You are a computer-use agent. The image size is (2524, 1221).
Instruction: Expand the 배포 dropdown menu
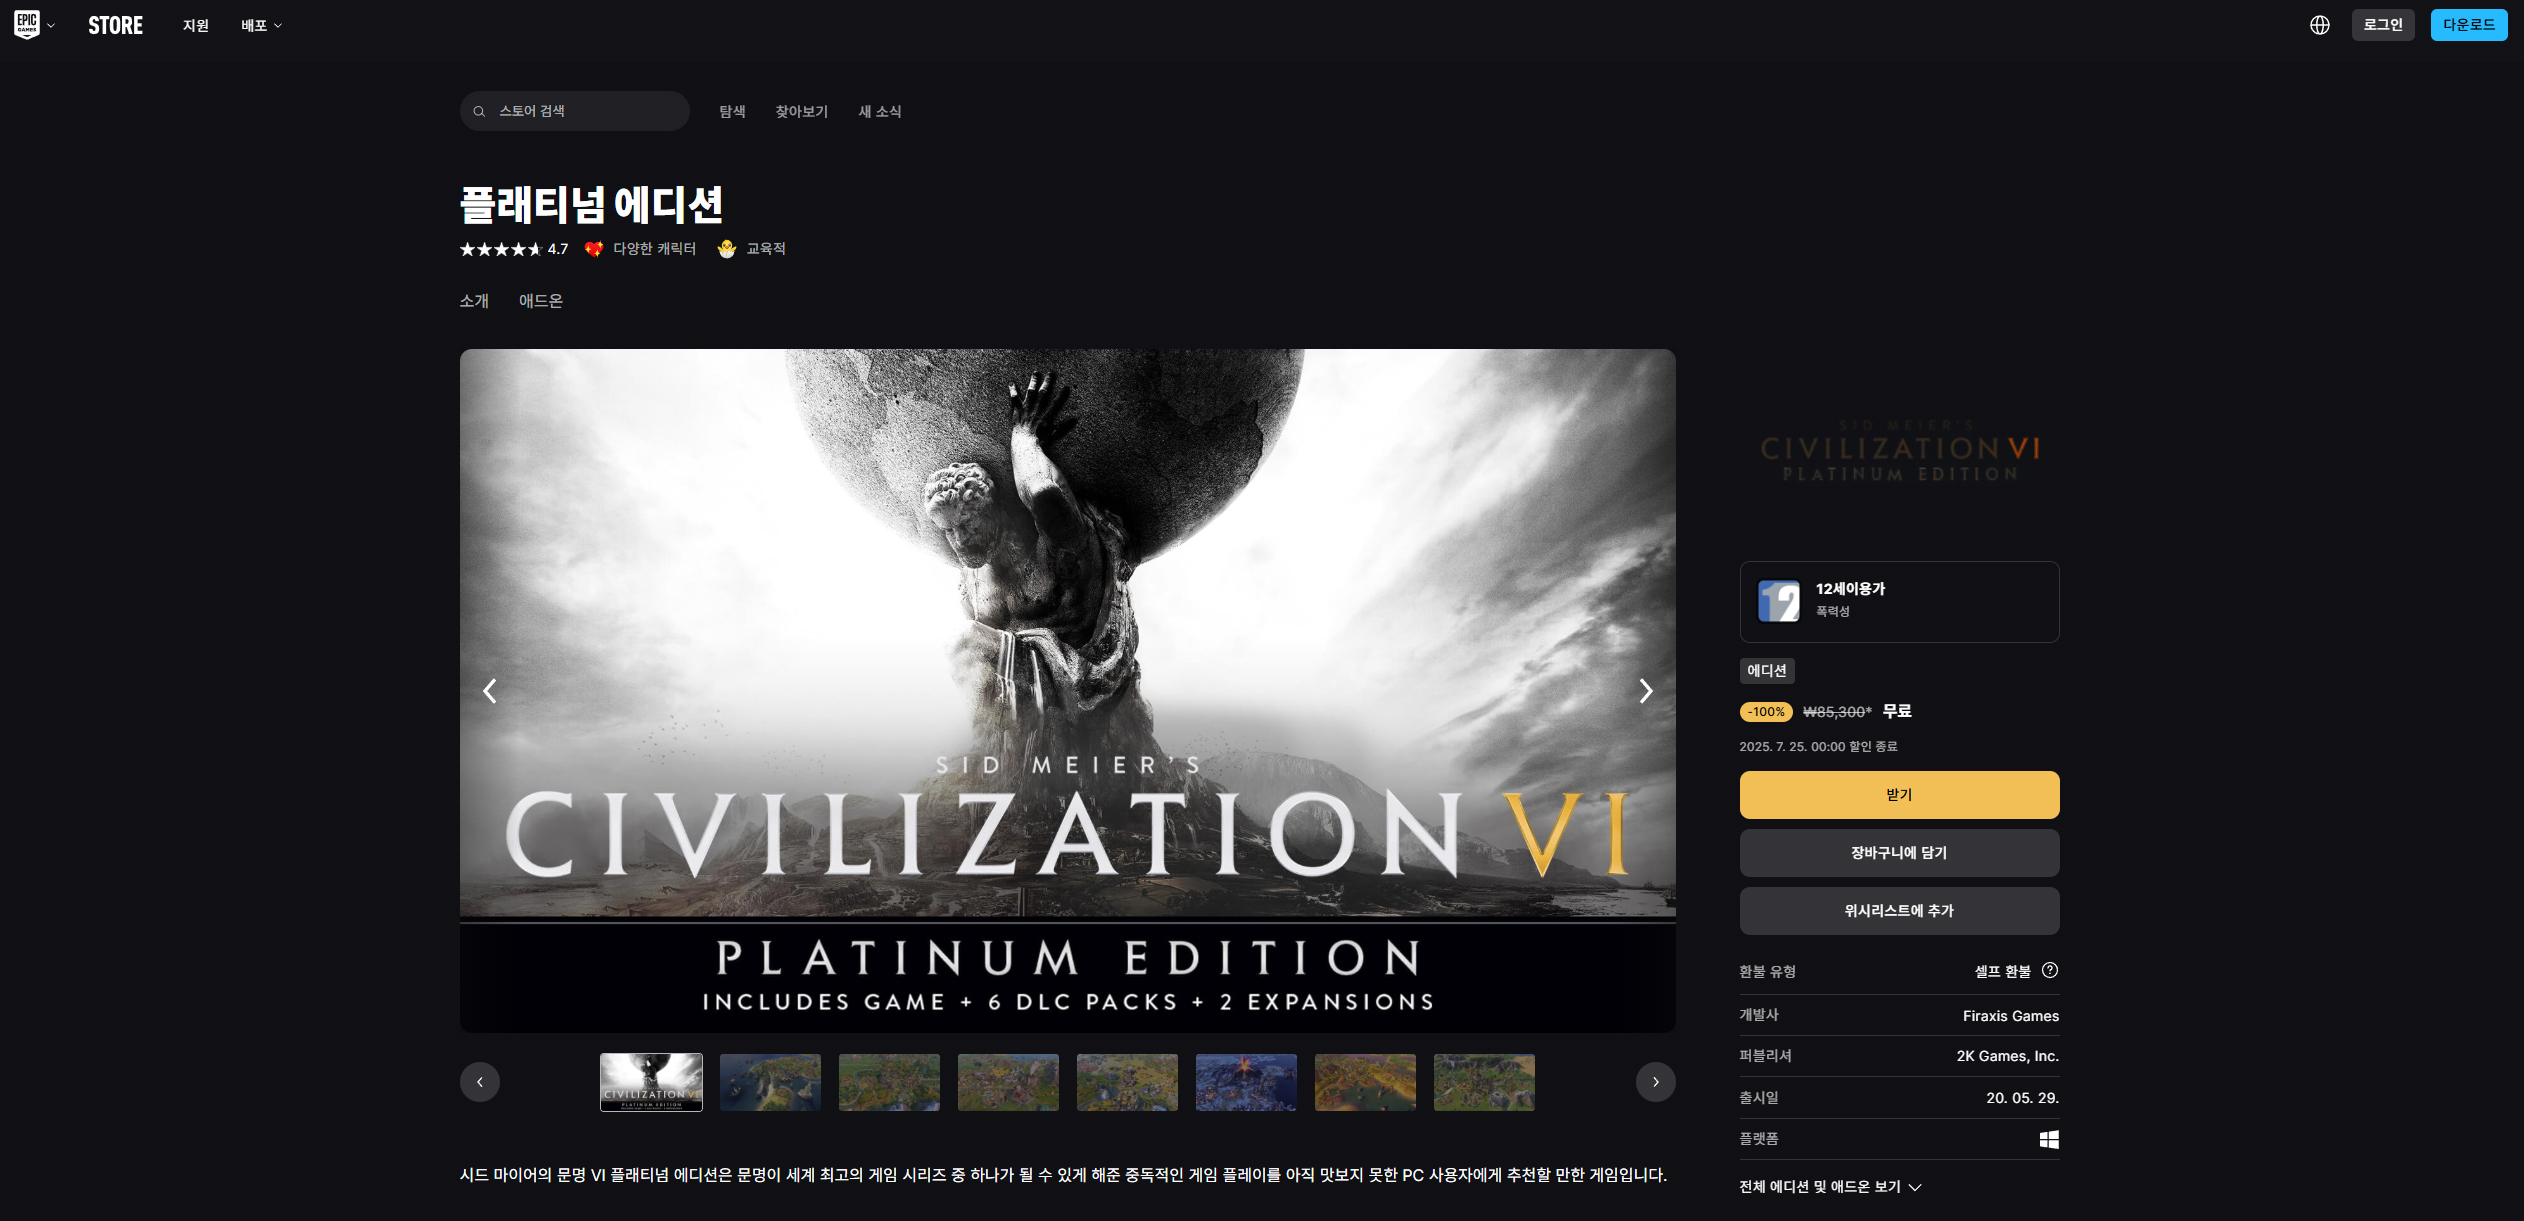point(261,25)
